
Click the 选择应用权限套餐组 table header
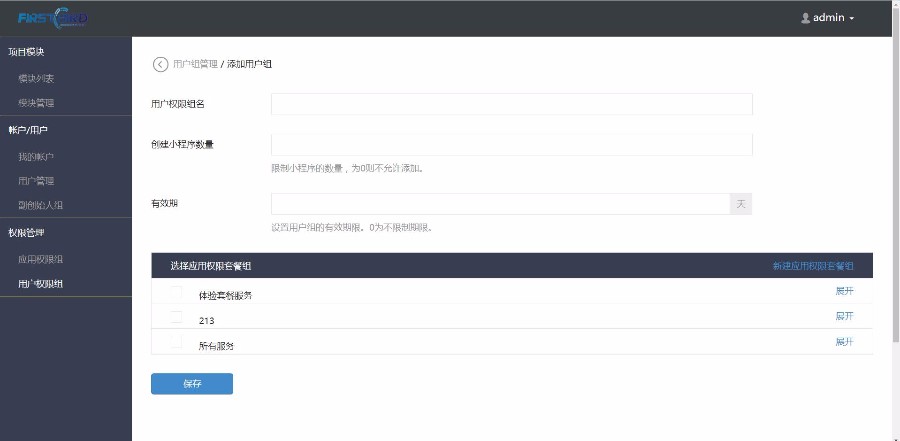click(211, 266)
